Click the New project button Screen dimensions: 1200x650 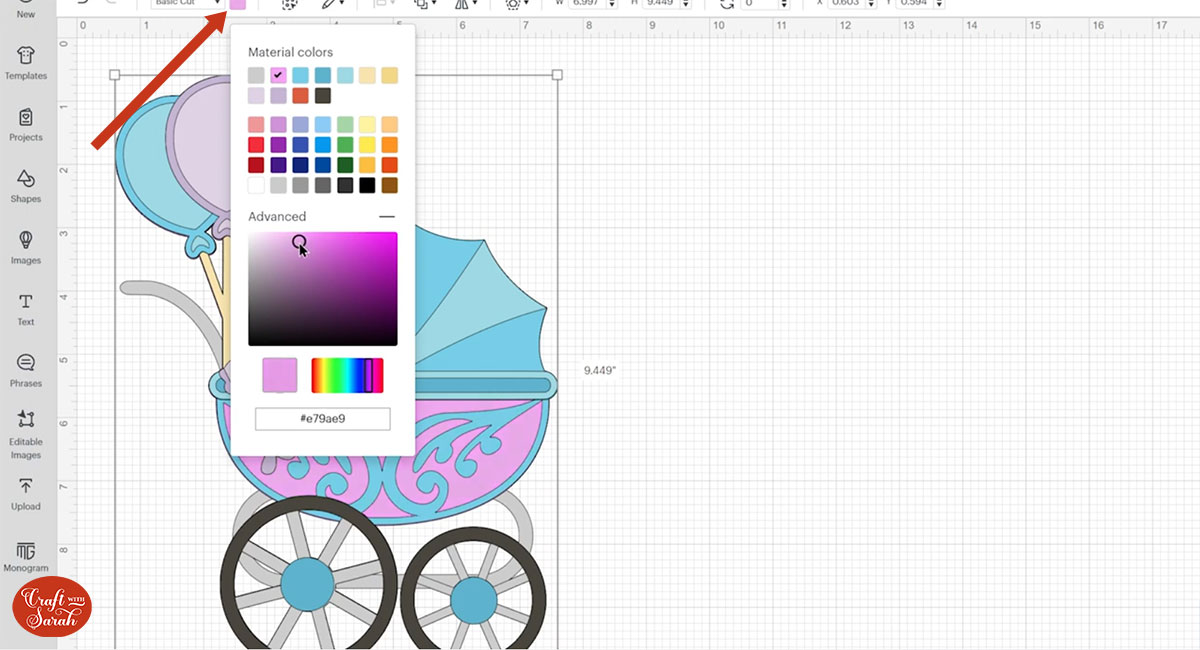click(x=26, y=11)
